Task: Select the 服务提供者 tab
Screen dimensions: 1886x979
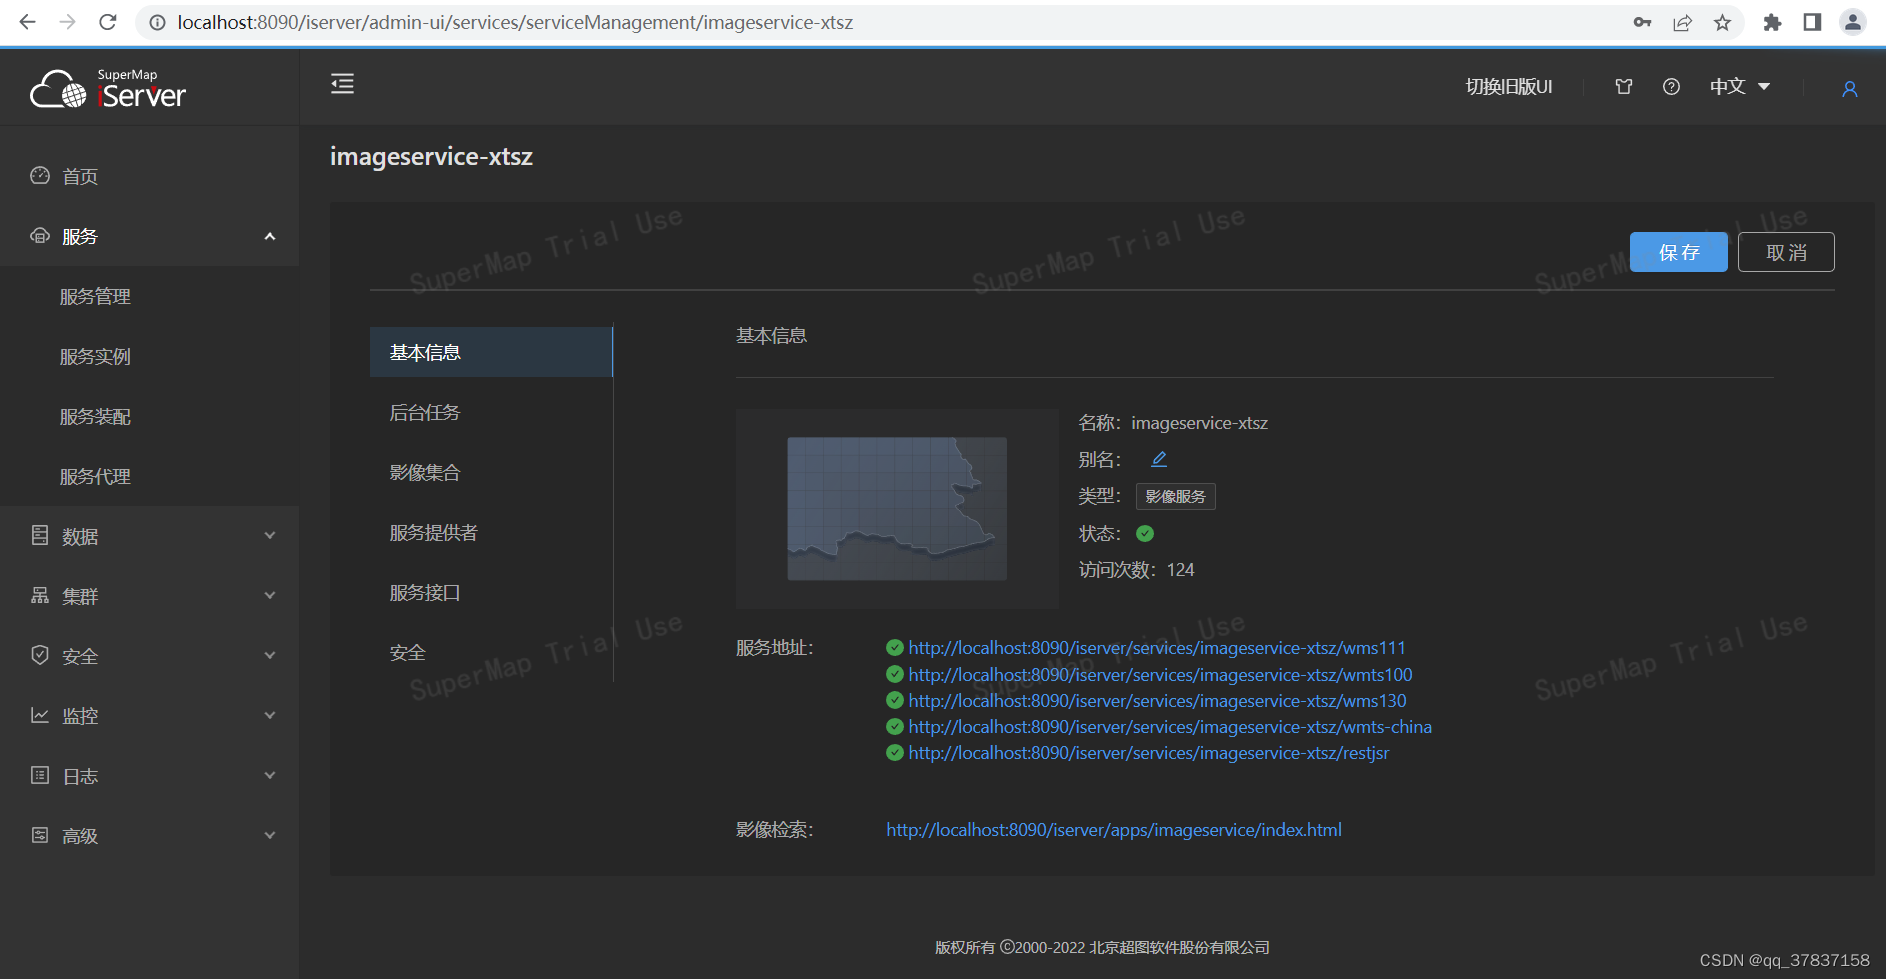Action: (491, 532)
